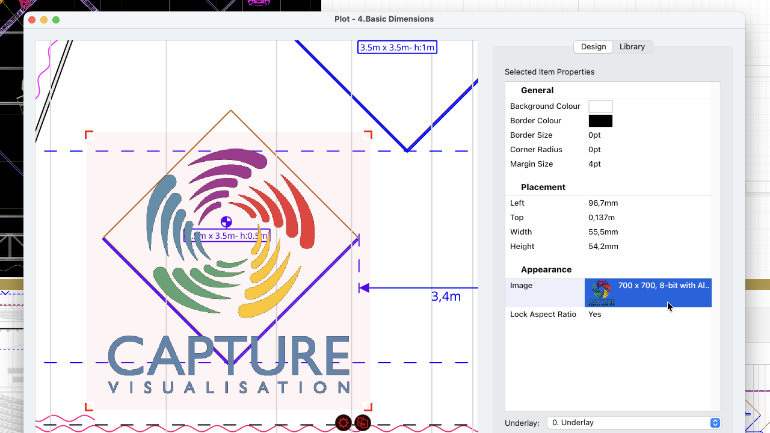Screen dimensions: 770x433
Task: Click the red bottom-left selection corner handle
Action: point(88,406)
